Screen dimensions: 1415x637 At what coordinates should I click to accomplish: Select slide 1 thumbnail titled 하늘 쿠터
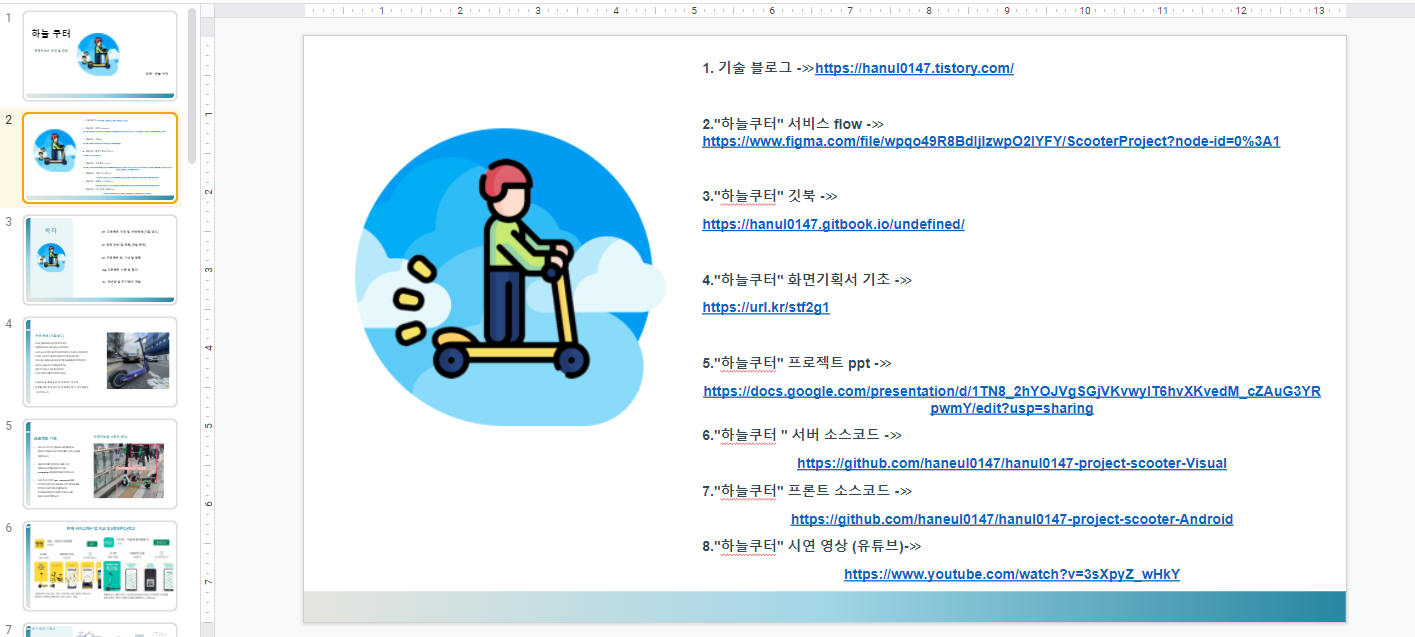point(100,56)
